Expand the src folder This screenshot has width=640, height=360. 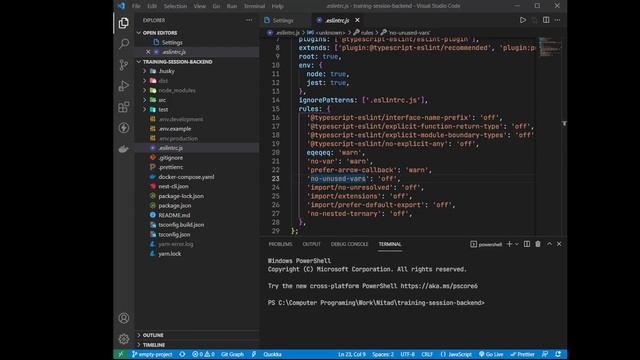pos(144,100)
